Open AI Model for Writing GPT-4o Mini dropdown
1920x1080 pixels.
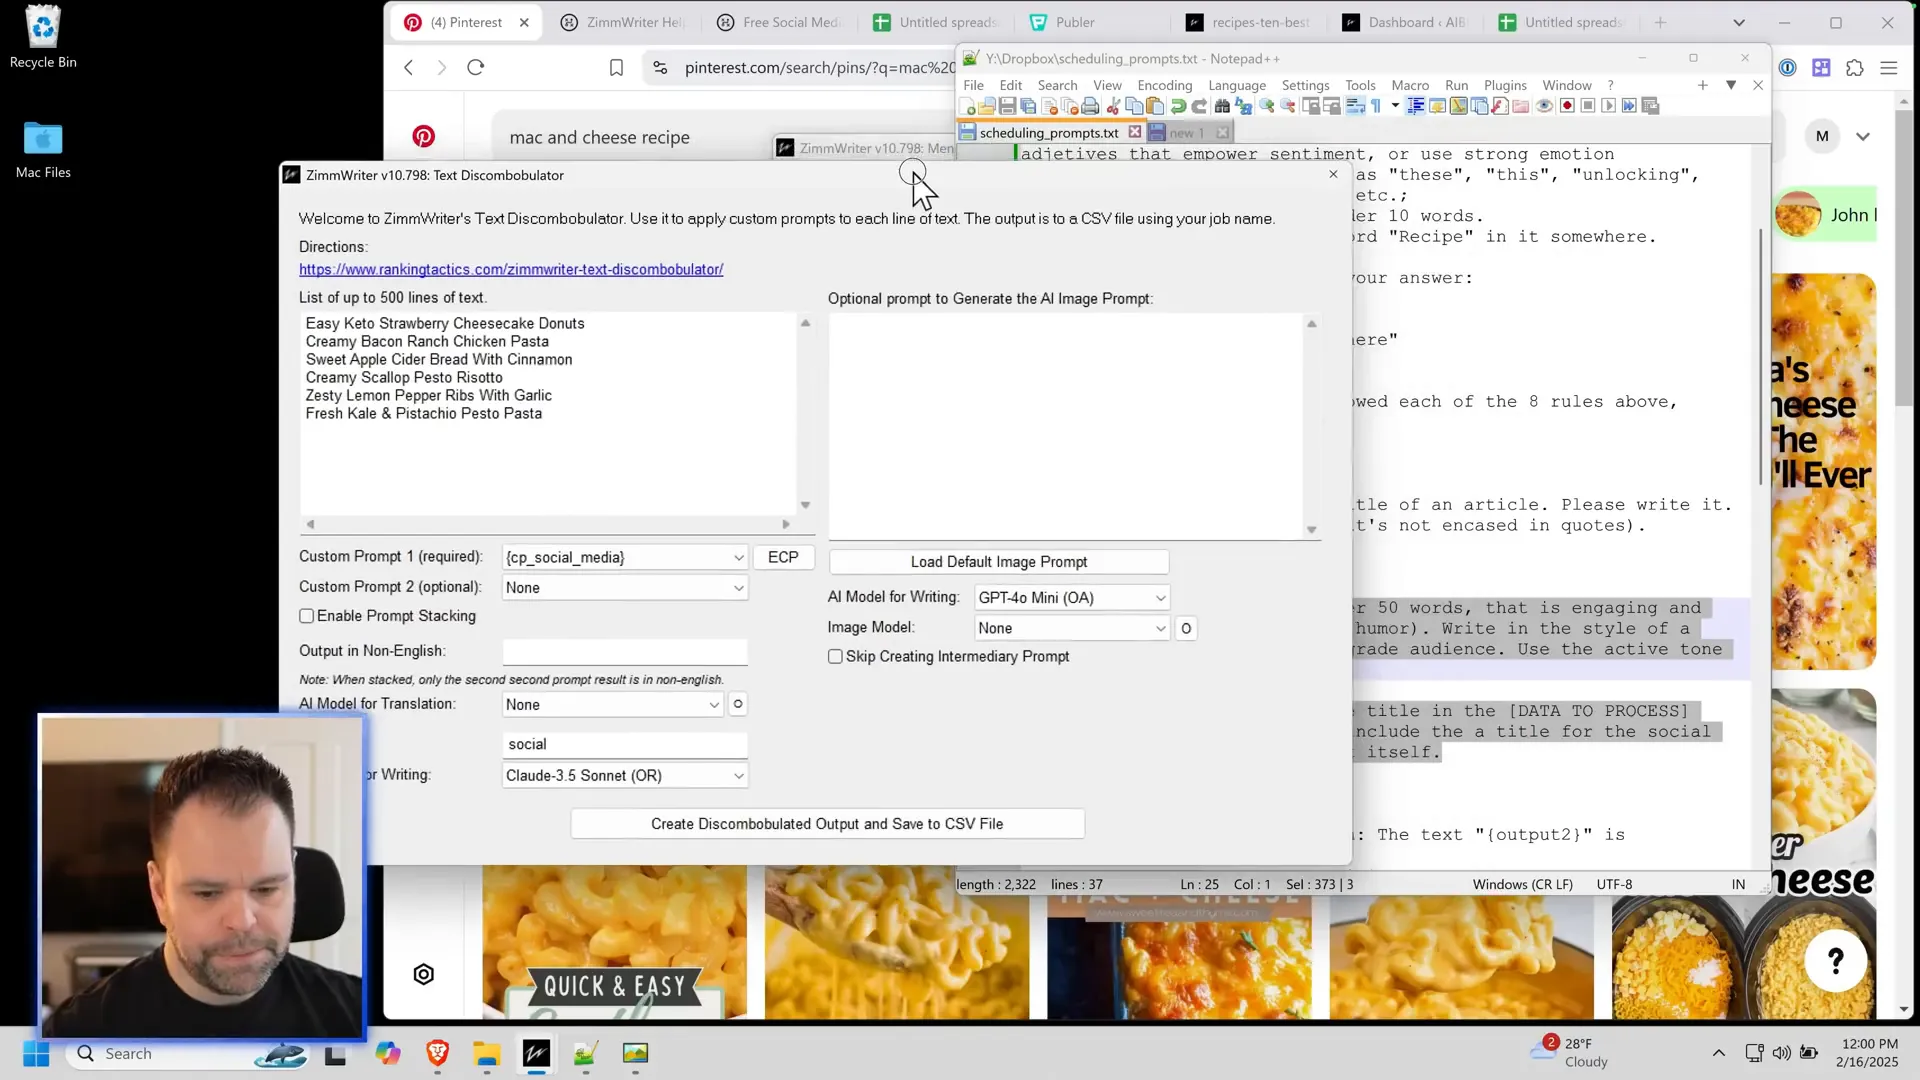click(x=1071, y=597)
